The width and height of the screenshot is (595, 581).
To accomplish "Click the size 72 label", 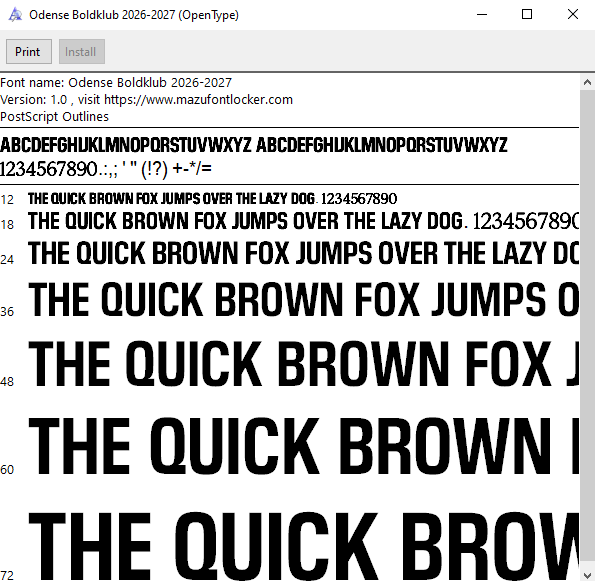I will (7, 575).
